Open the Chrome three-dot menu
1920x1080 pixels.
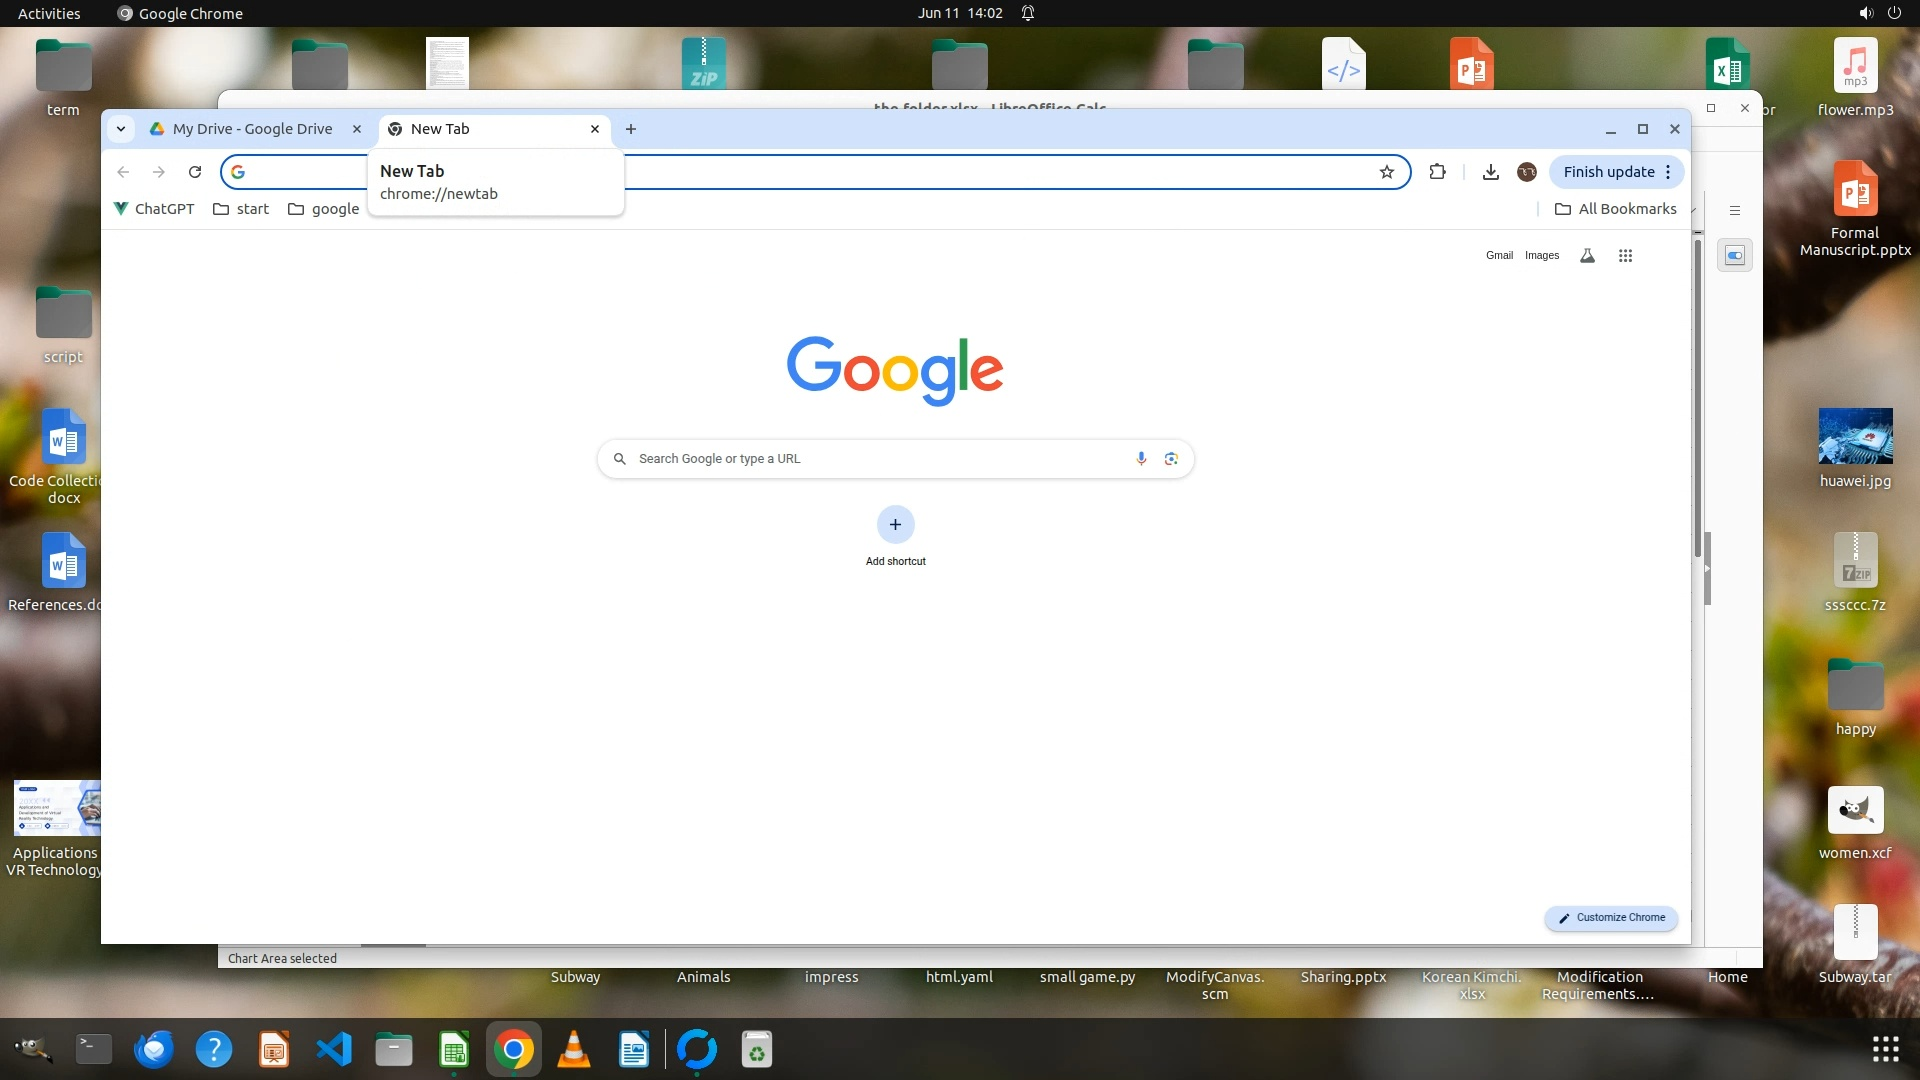point(1668,172)
